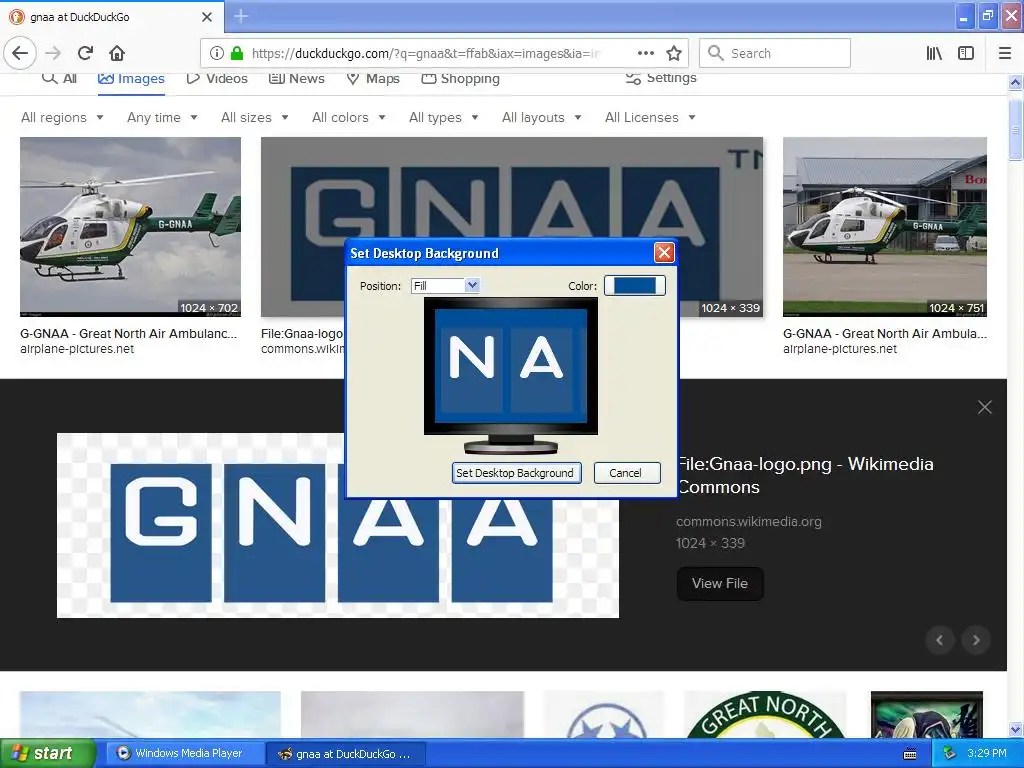Expand the Any time filter
The width and height of the screenshot is (1024, 768).
(x=162, y=118)
